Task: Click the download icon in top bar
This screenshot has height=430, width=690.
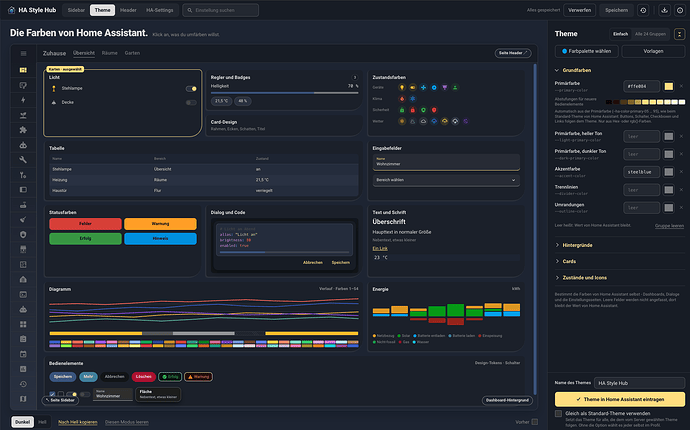Action: pyautogui.click(x=664, y=10)
